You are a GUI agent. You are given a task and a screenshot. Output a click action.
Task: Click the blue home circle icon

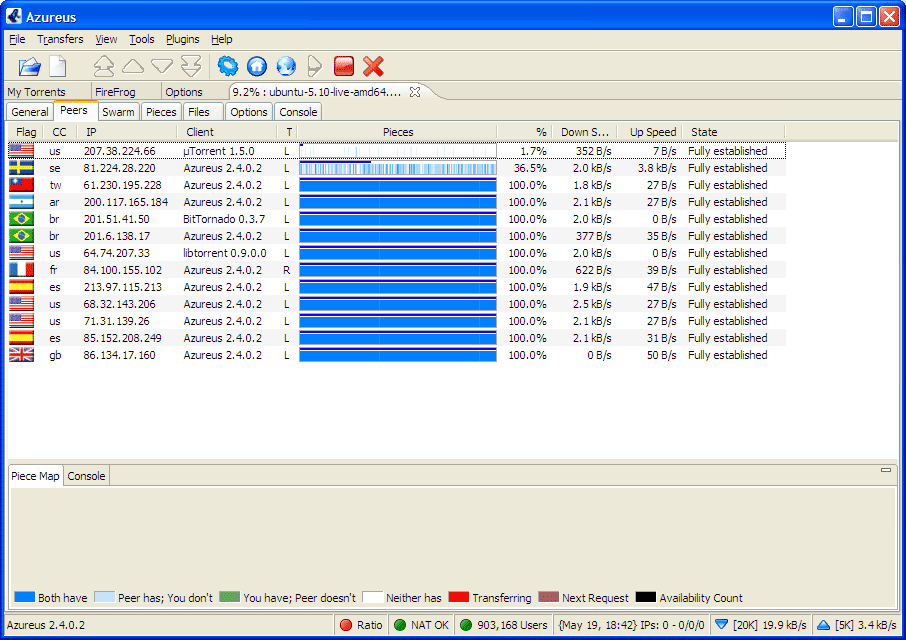click(257, 66)
